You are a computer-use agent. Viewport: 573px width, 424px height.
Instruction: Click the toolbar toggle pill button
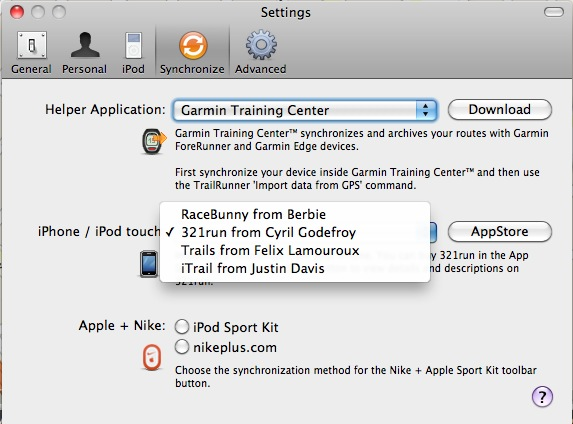pos(554,12)
